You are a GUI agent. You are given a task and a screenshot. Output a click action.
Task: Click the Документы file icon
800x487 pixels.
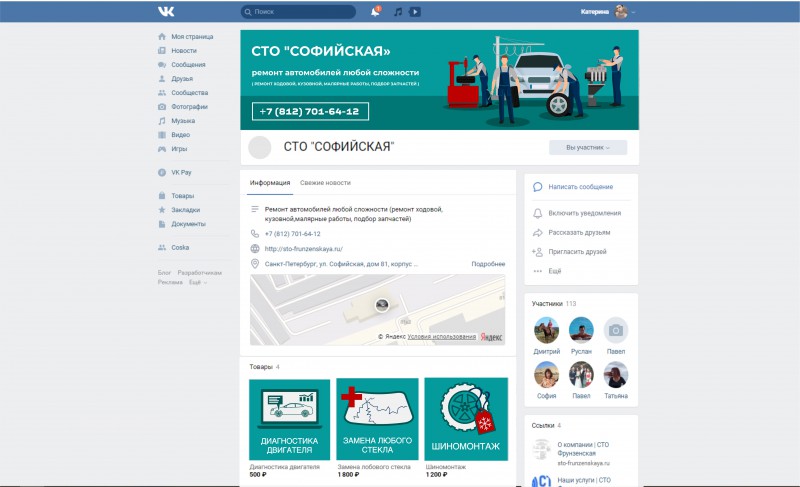[x=162, y=224]
